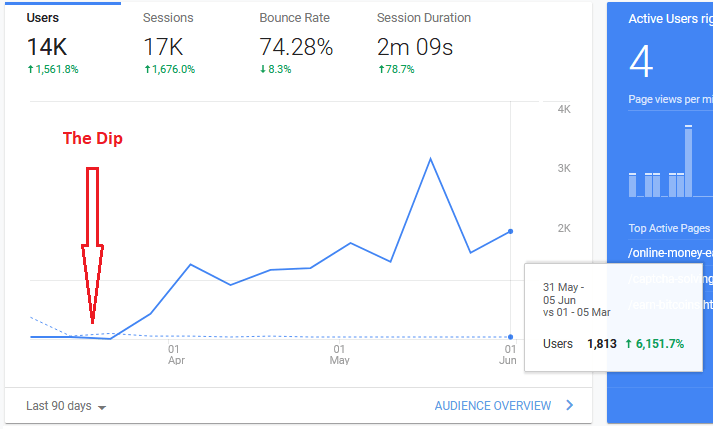The width and height of the screenshot is (713, 429).
Task: Click the Active Users right now heading
Action: tap(670, 19)
